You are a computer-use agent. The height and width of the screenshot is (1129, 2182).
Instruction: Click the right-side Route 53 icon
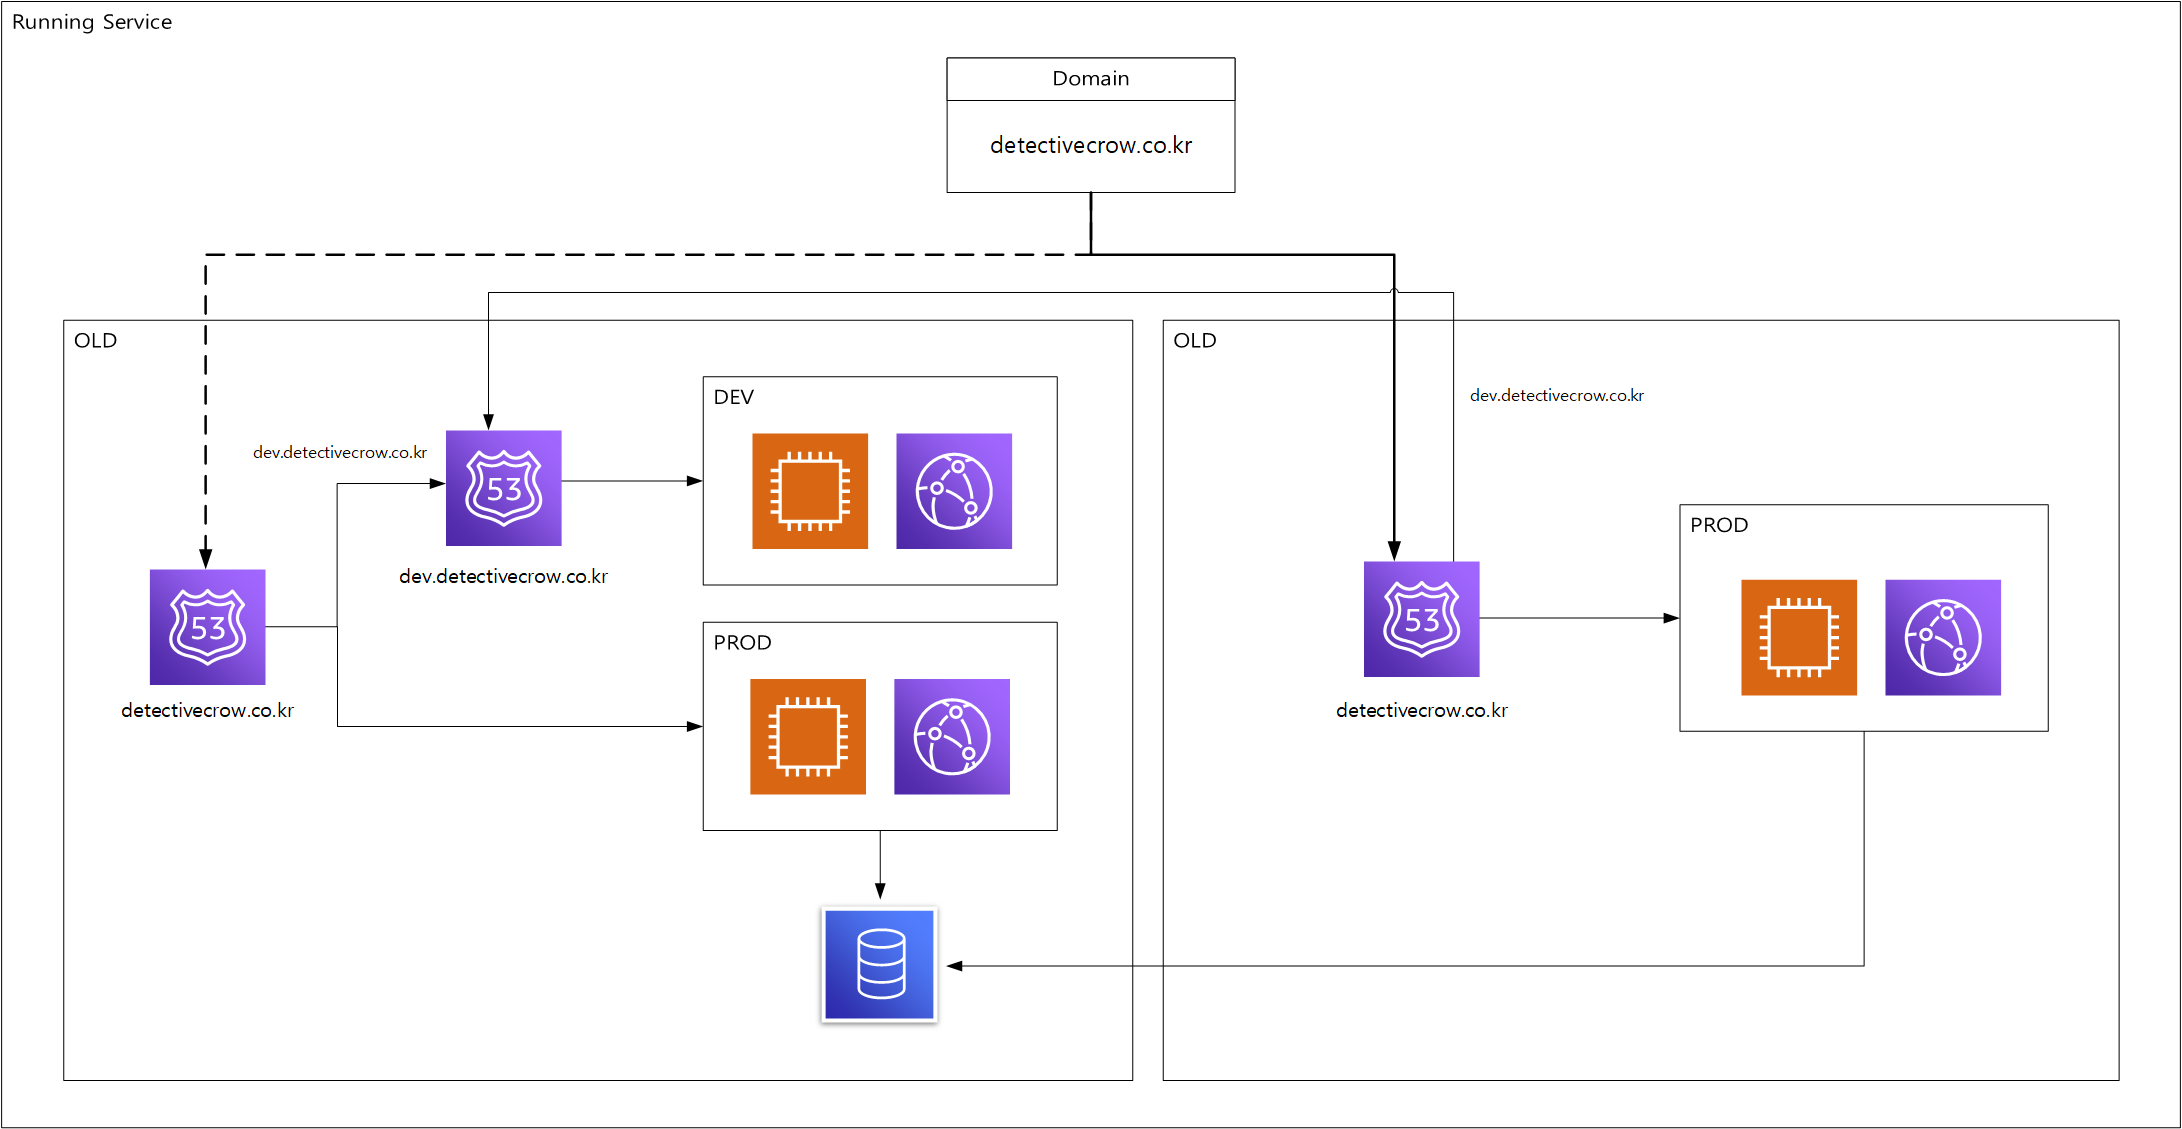[1421, 619]
